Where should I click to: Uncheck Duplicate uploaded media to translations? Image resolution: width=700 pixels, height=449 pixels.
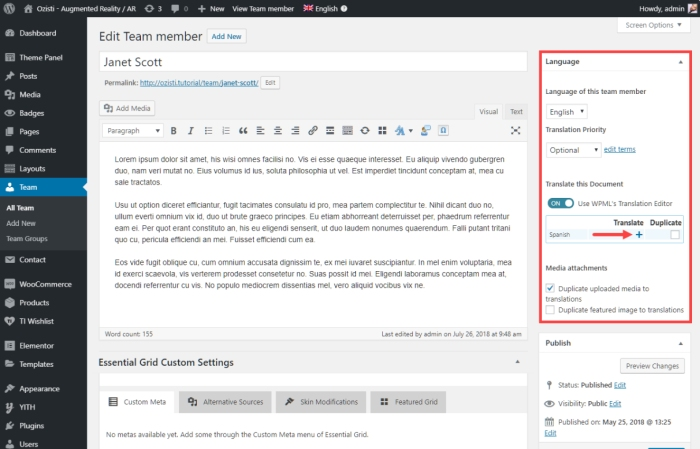552,288
